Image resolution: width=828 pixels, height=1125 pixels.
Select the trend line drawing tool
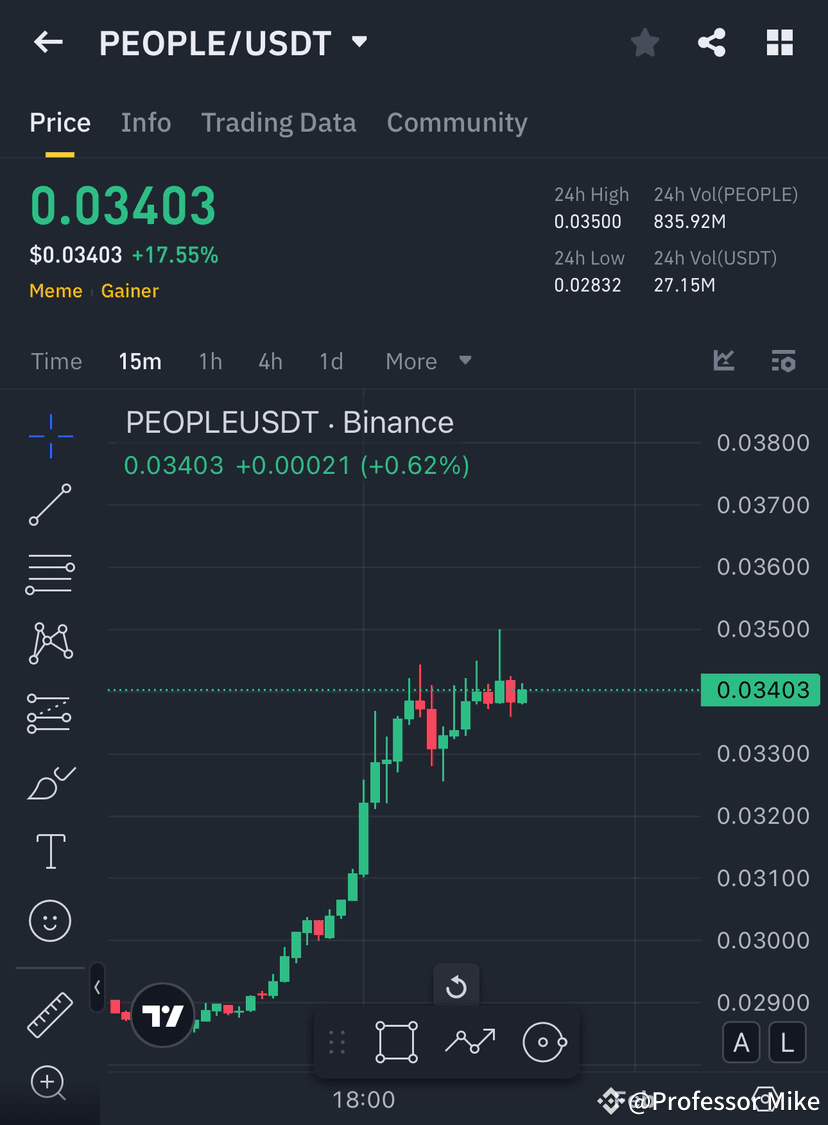pyautogui.click(x=49, y=505)
